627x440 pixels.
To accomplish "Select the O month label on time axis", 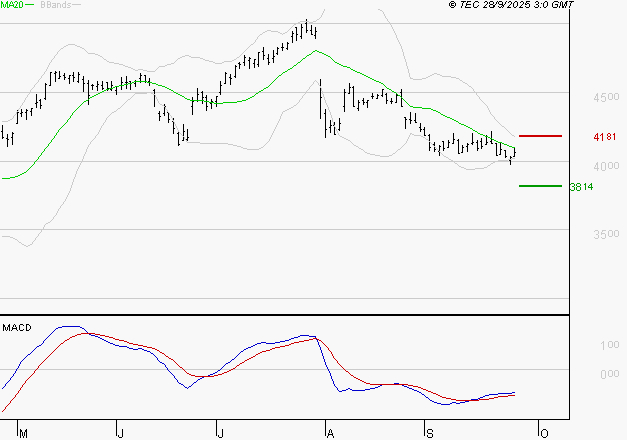I will (543, 432).
